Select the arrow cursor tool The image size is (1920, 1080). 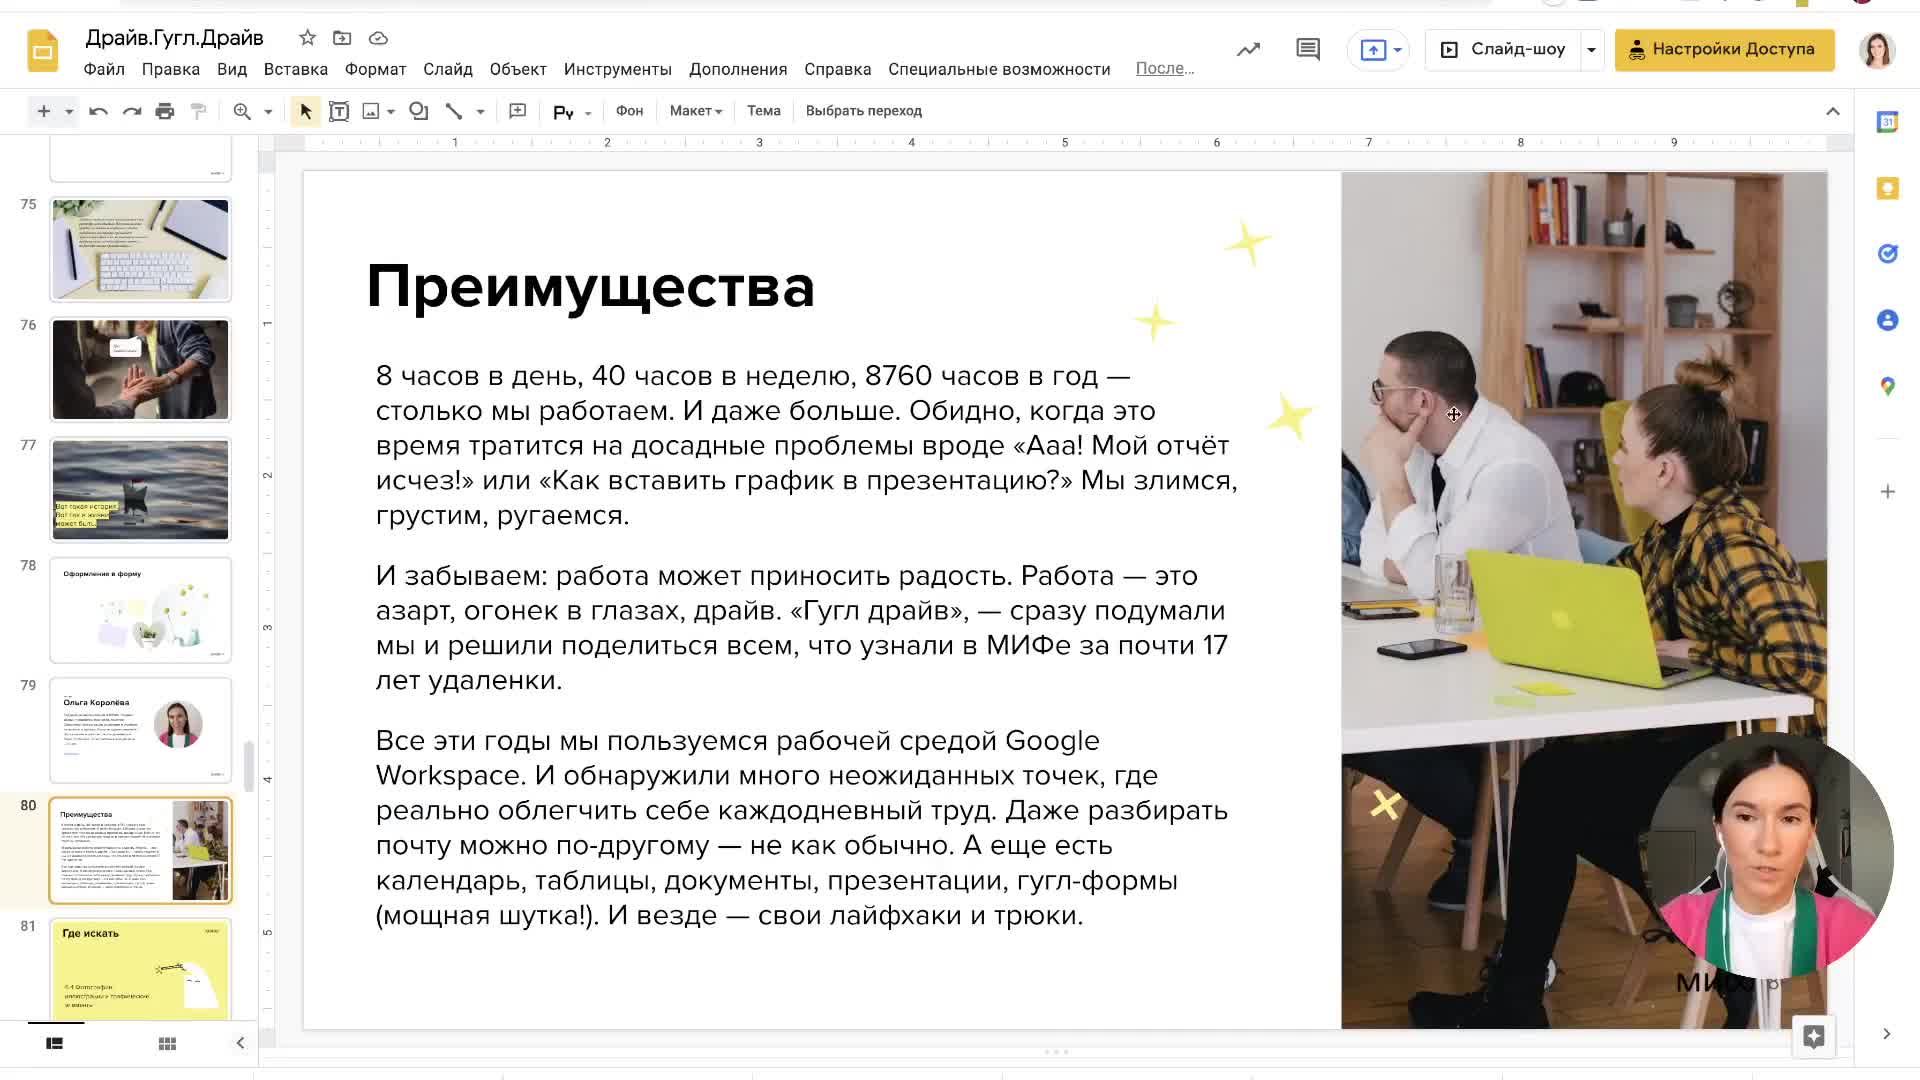(x=305, y=111)
